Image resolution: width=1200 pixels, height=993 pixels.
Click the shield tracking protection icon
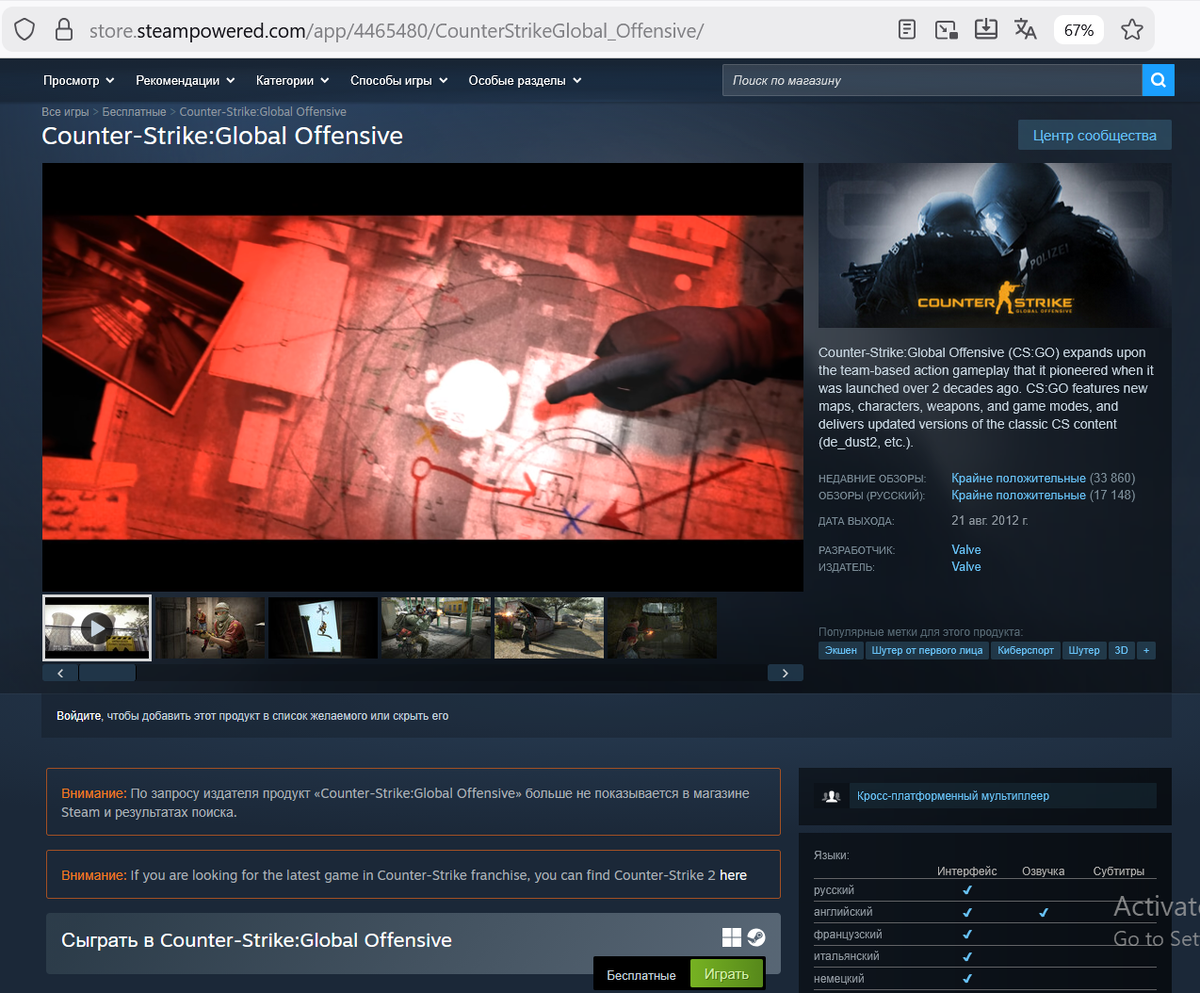23,30
